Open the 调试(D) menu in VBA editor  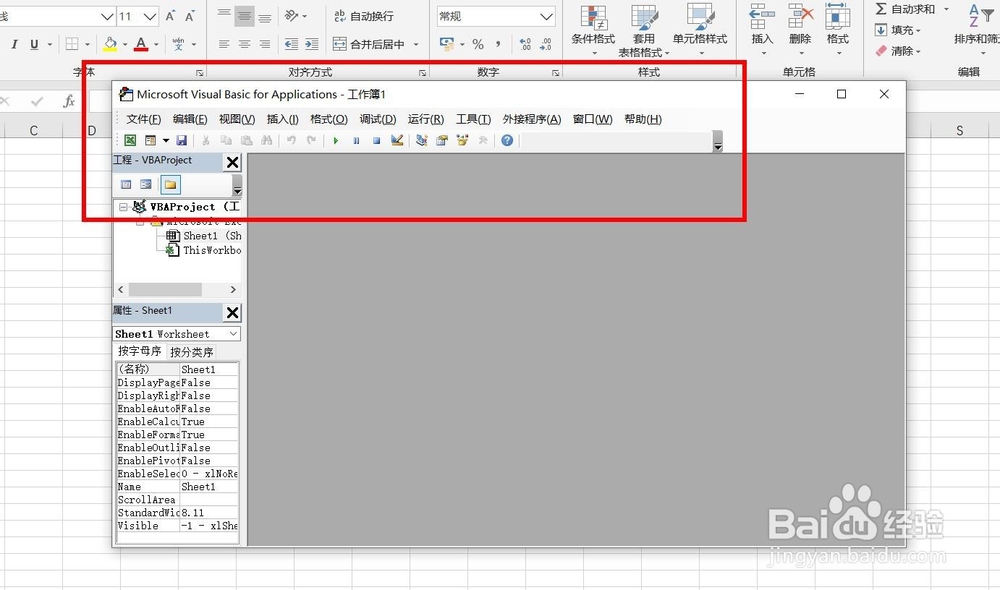click(378, 119)
